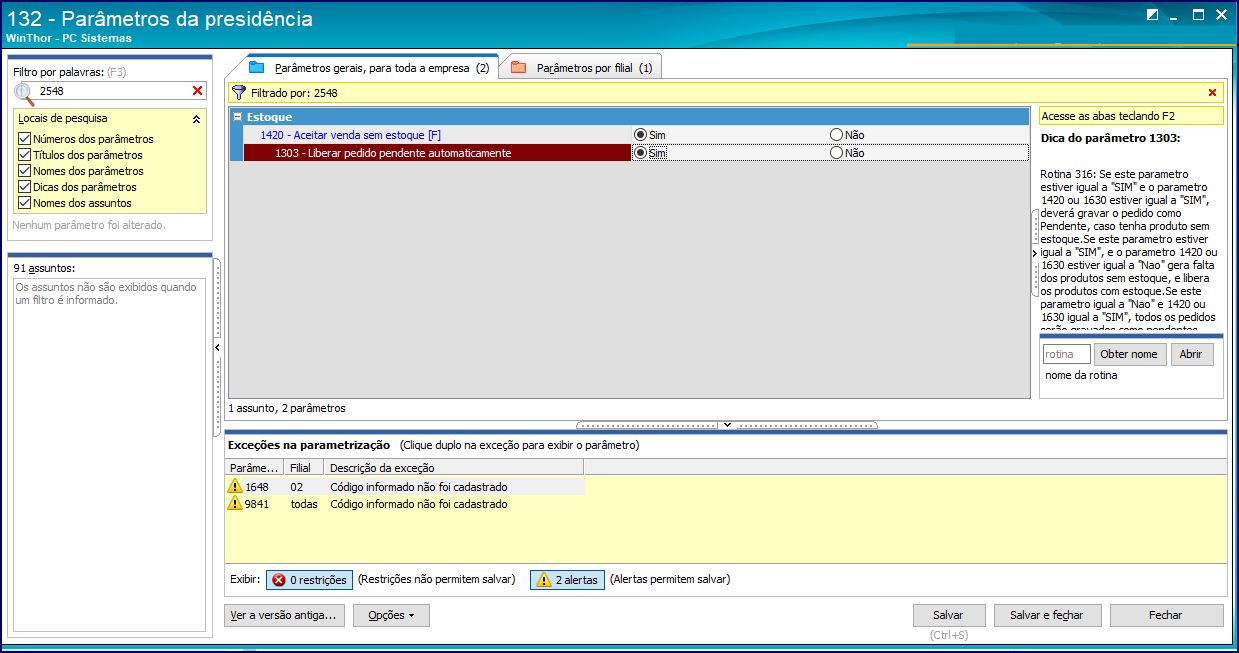Toggle 'Nomes dos parâmetros' checkbox

[x=24, y=171]
